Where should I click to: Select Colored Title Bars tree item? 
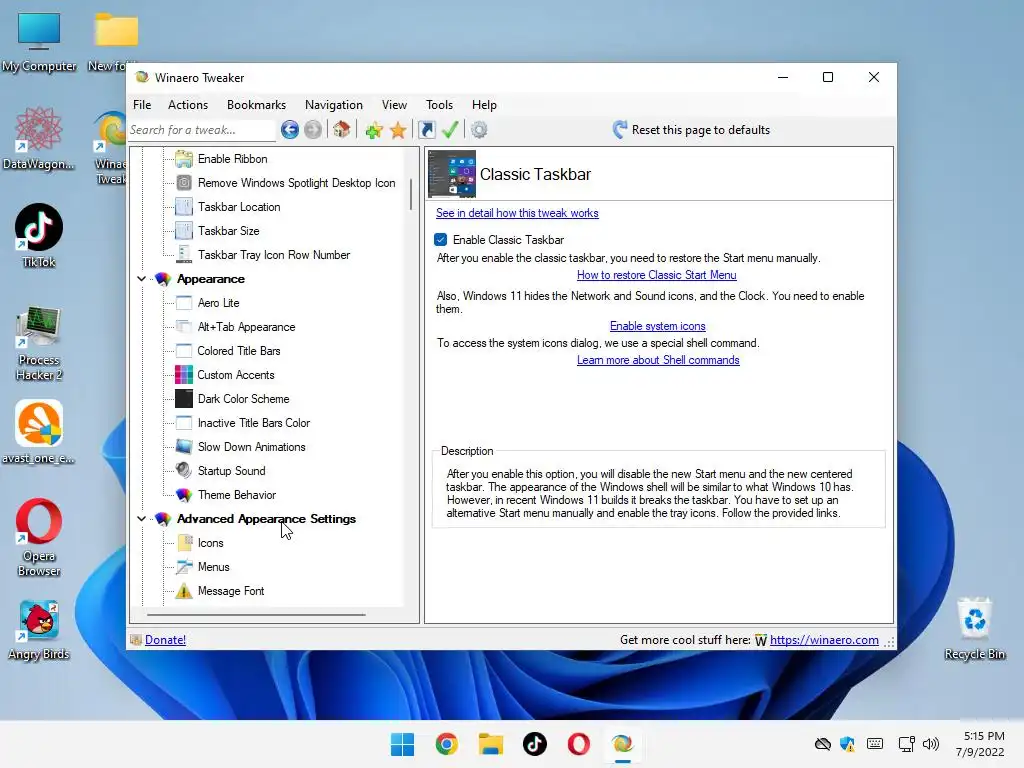pos(238,351)
